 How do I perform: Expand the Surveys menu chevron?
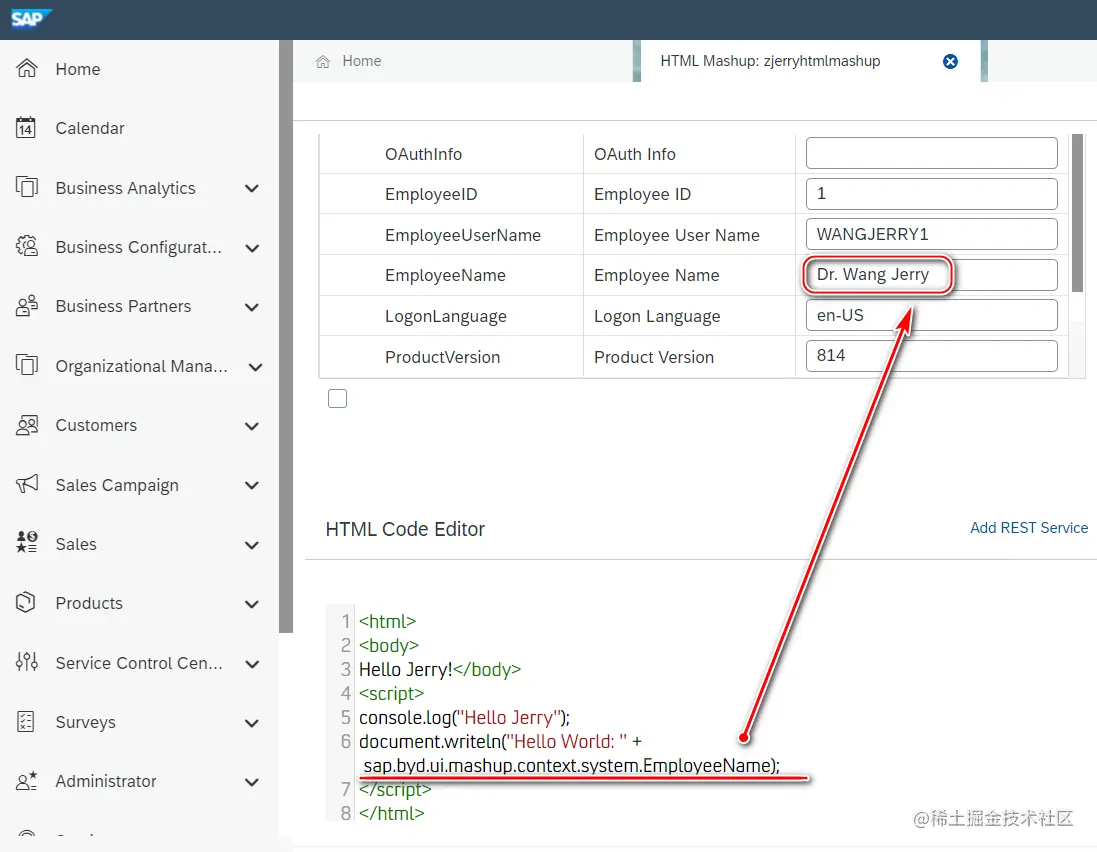coord(252,723)
